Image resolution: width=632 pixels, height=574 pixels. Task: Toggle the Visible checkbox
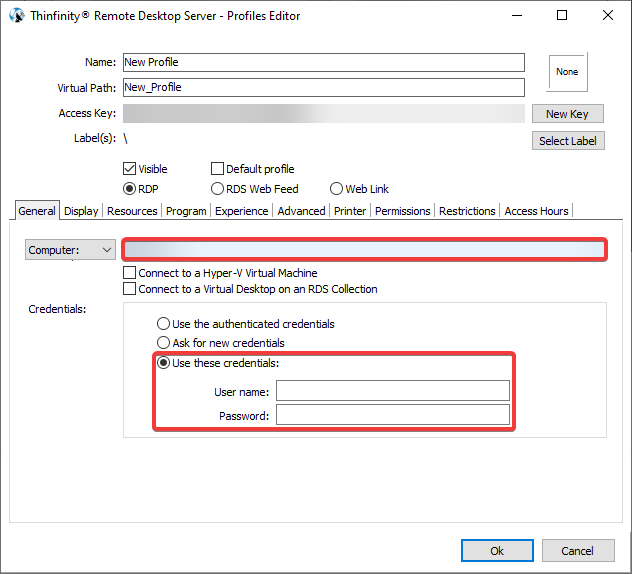(x=129, y=168)
